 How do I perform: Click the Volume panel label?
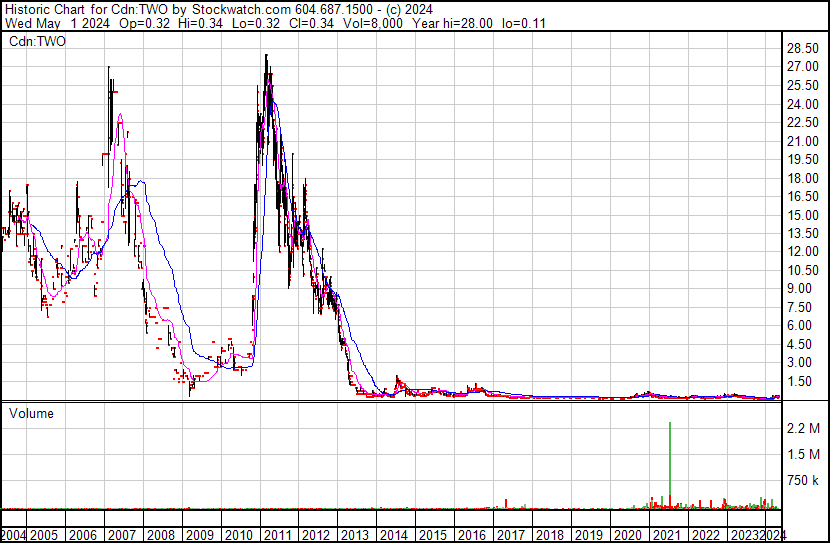(x=31, y=413)
